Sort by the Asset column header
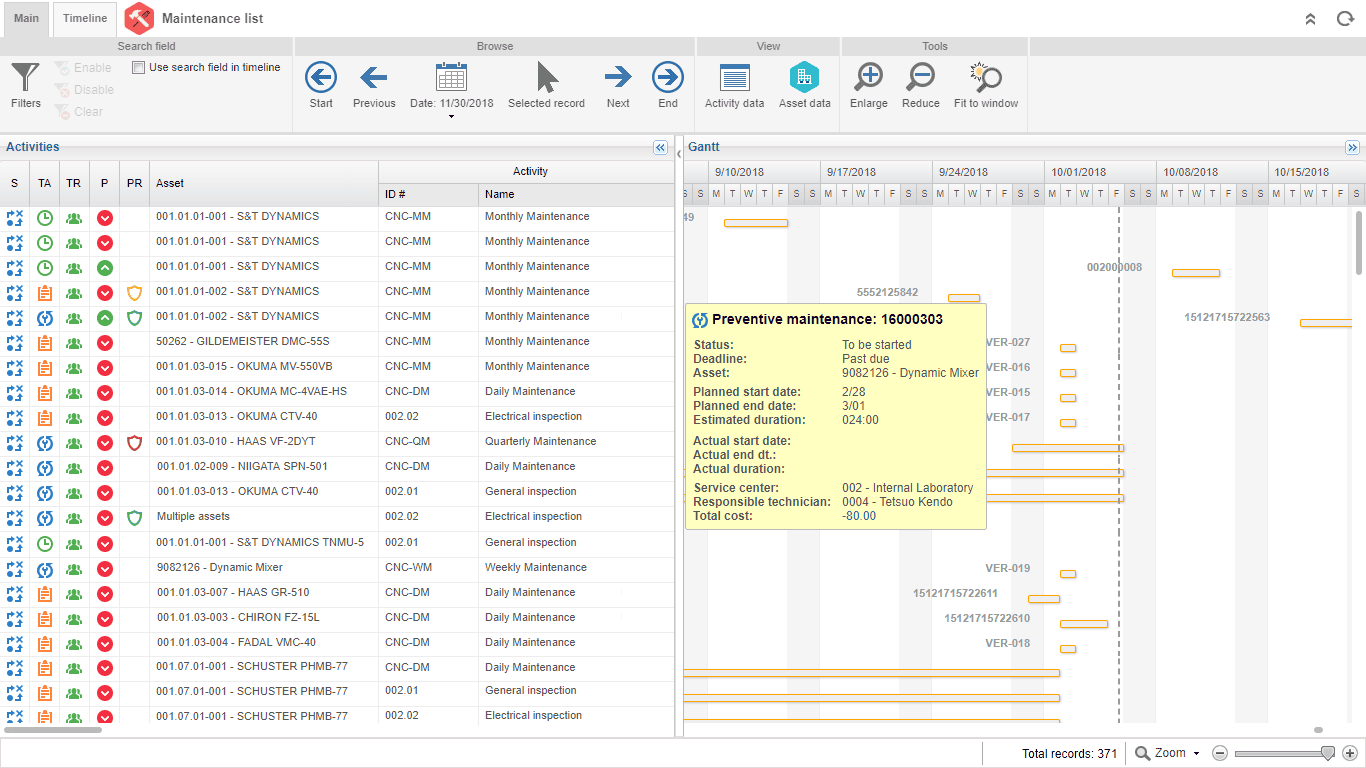This screenshot has width=1366, height=768. tap(264, 183)
